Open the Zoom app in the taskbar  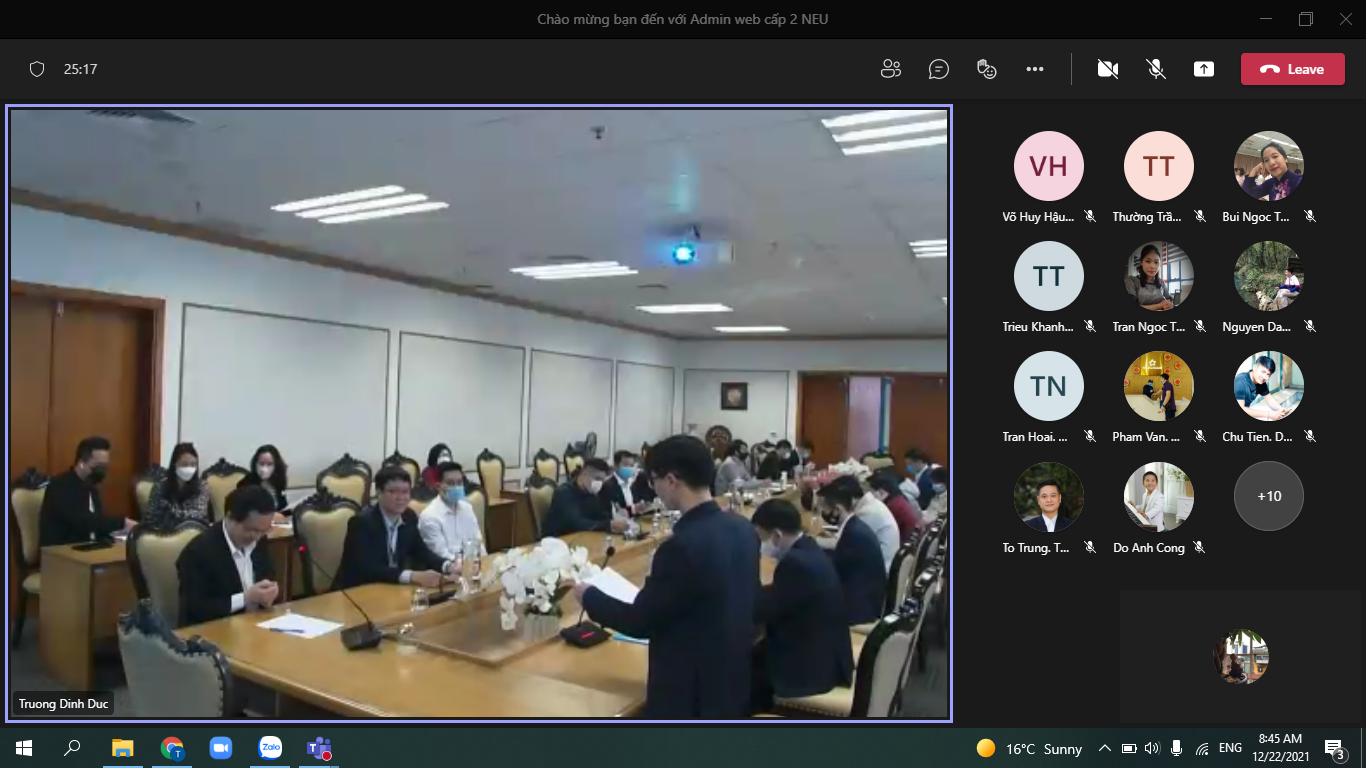tap(220, 747)
